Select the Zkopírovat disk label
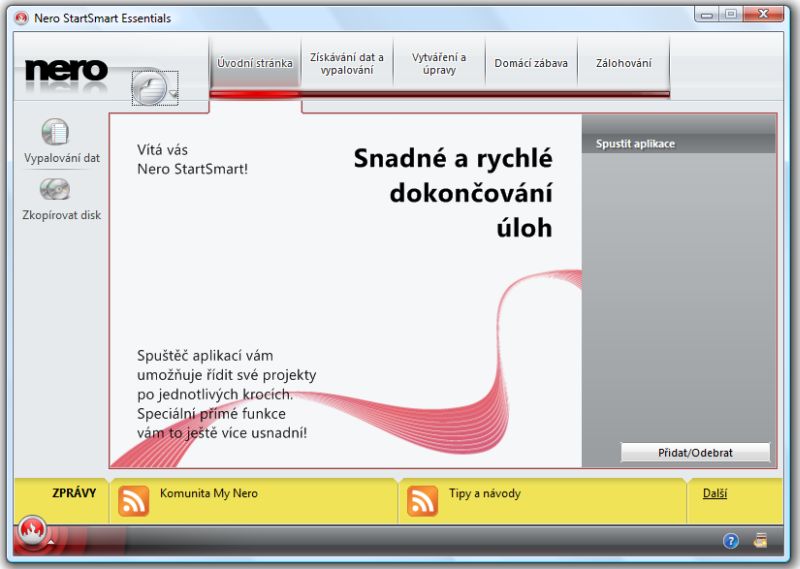The height and width of the screenshot is (569, 800). coord(62,215)
